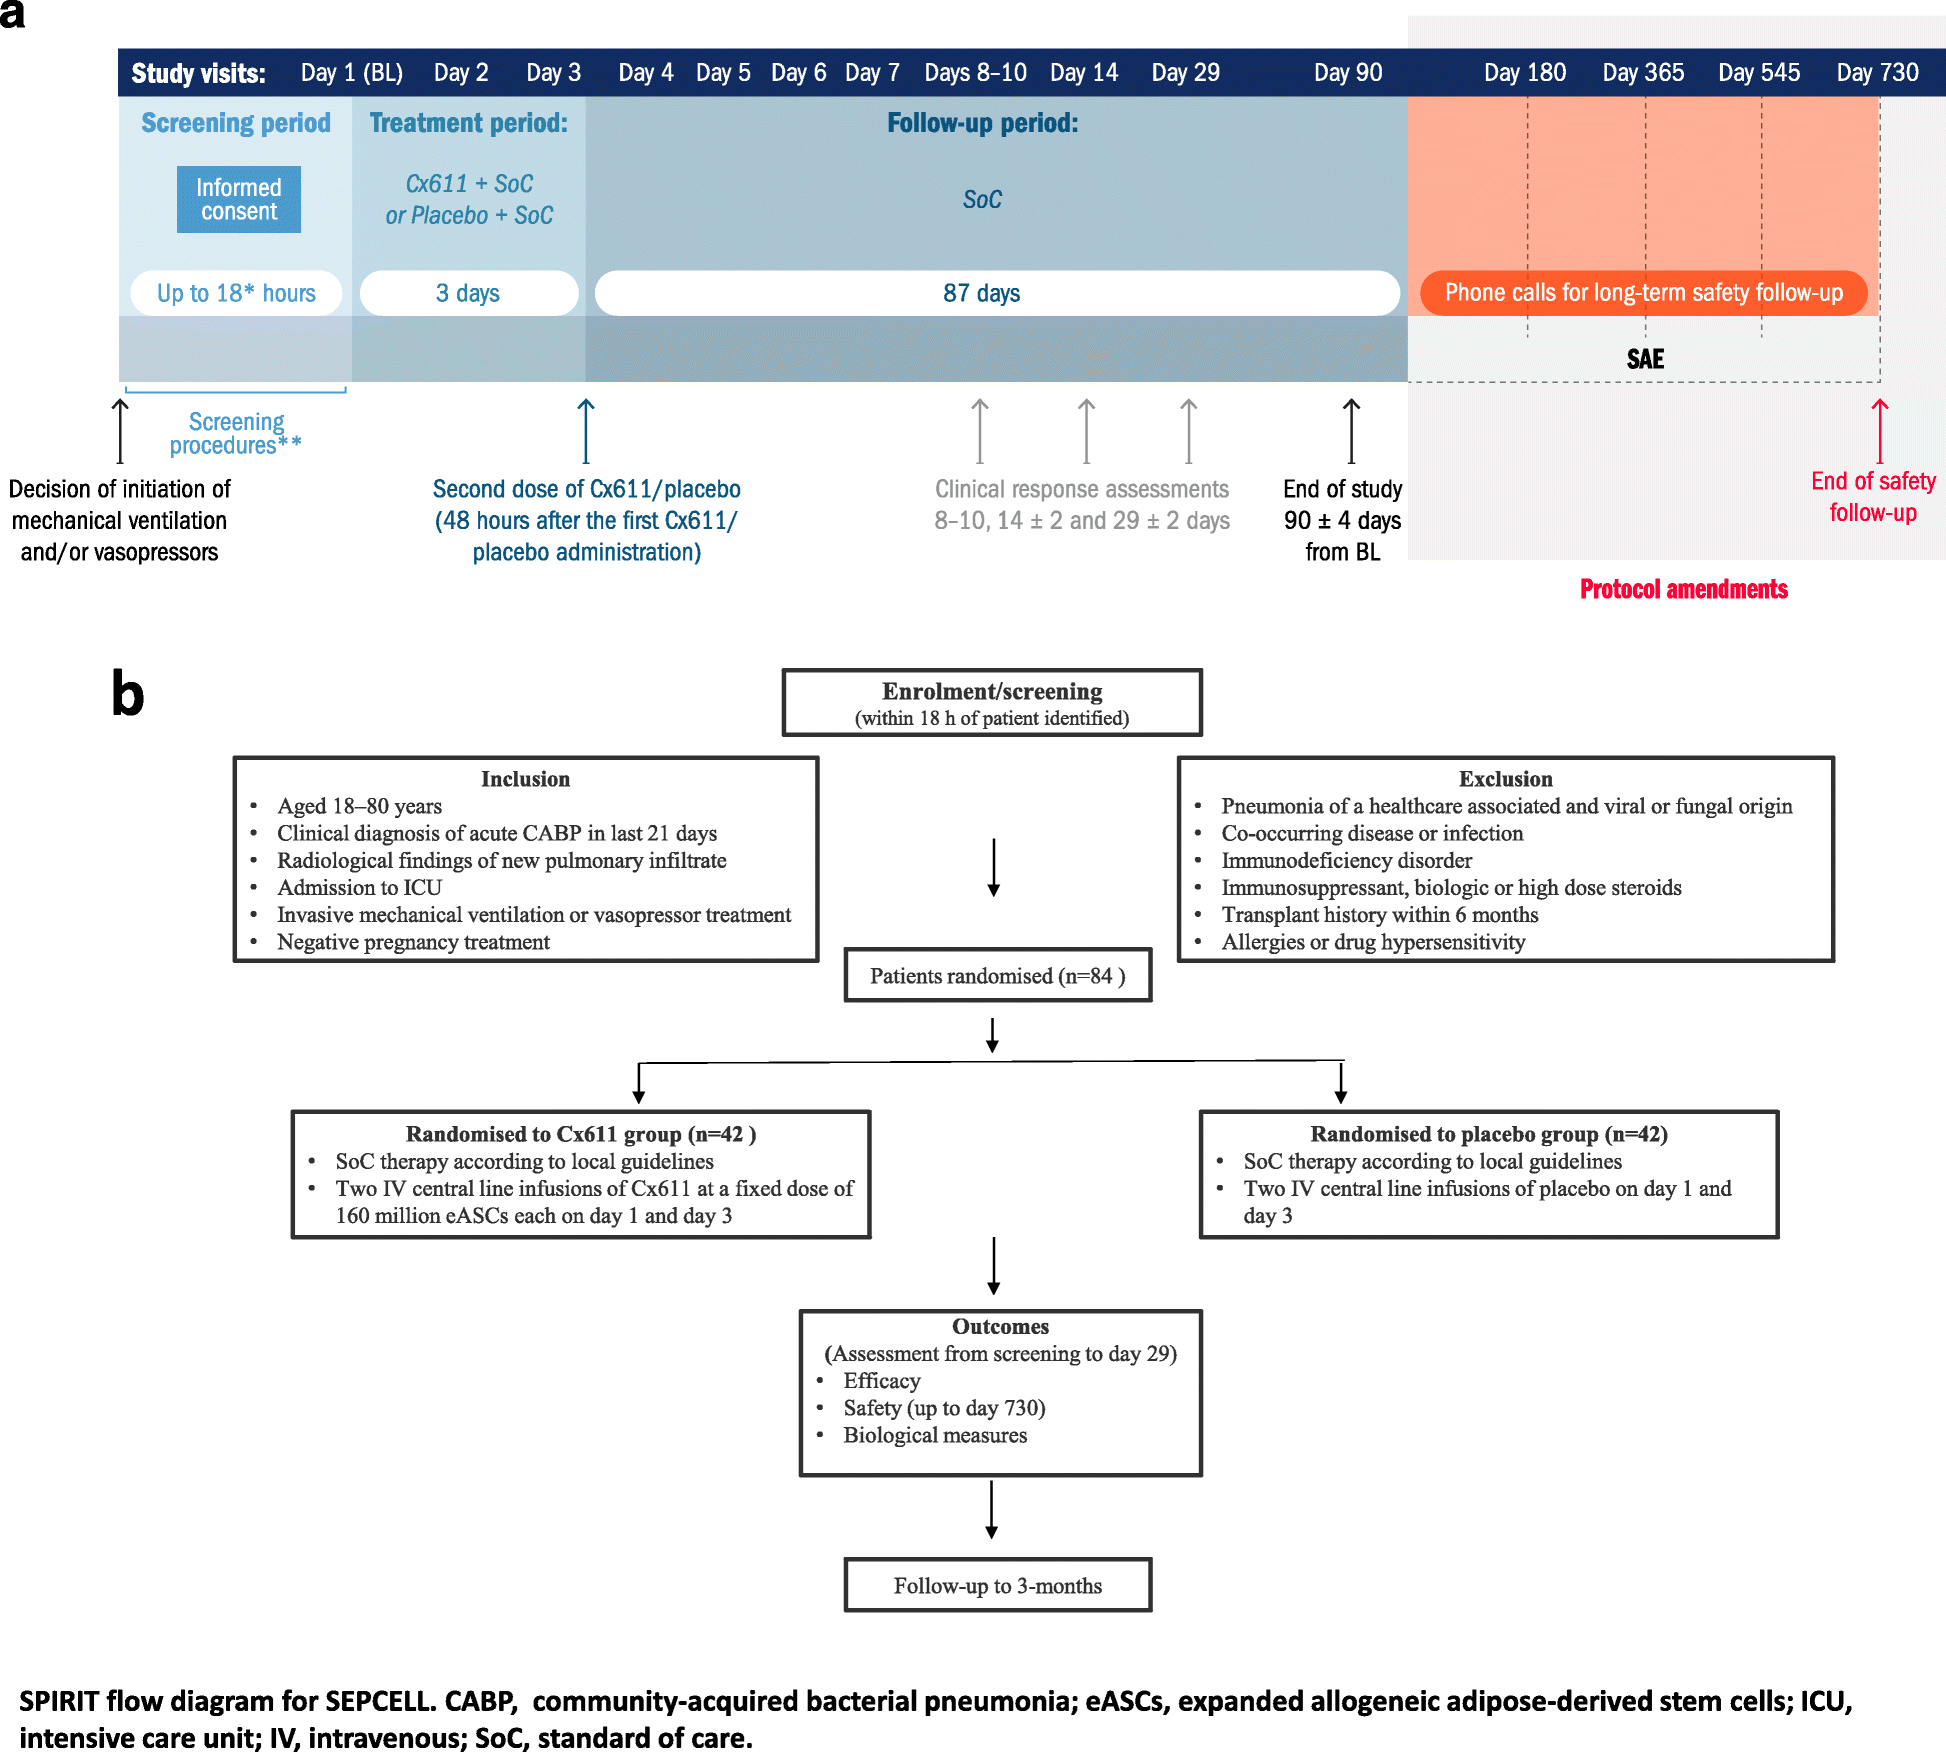Select the 'Day 6' visit label

pos(799,73)
